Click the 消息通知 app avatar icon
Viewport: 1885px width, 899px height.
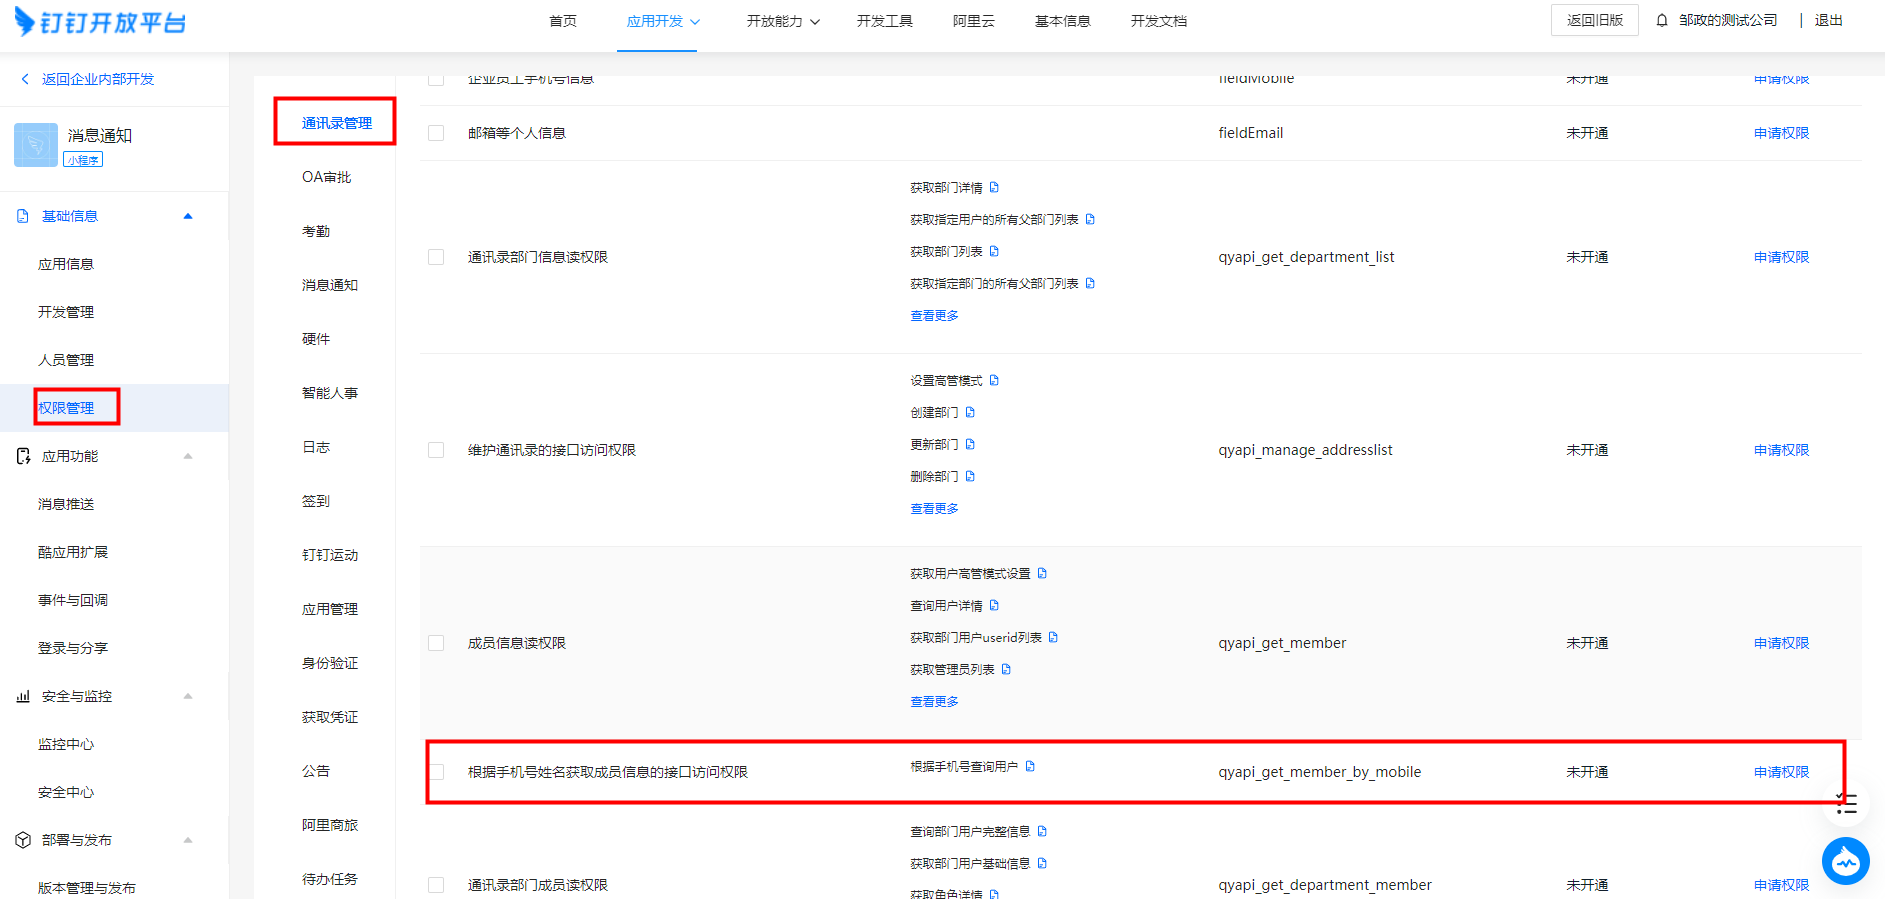pos(36,145)
